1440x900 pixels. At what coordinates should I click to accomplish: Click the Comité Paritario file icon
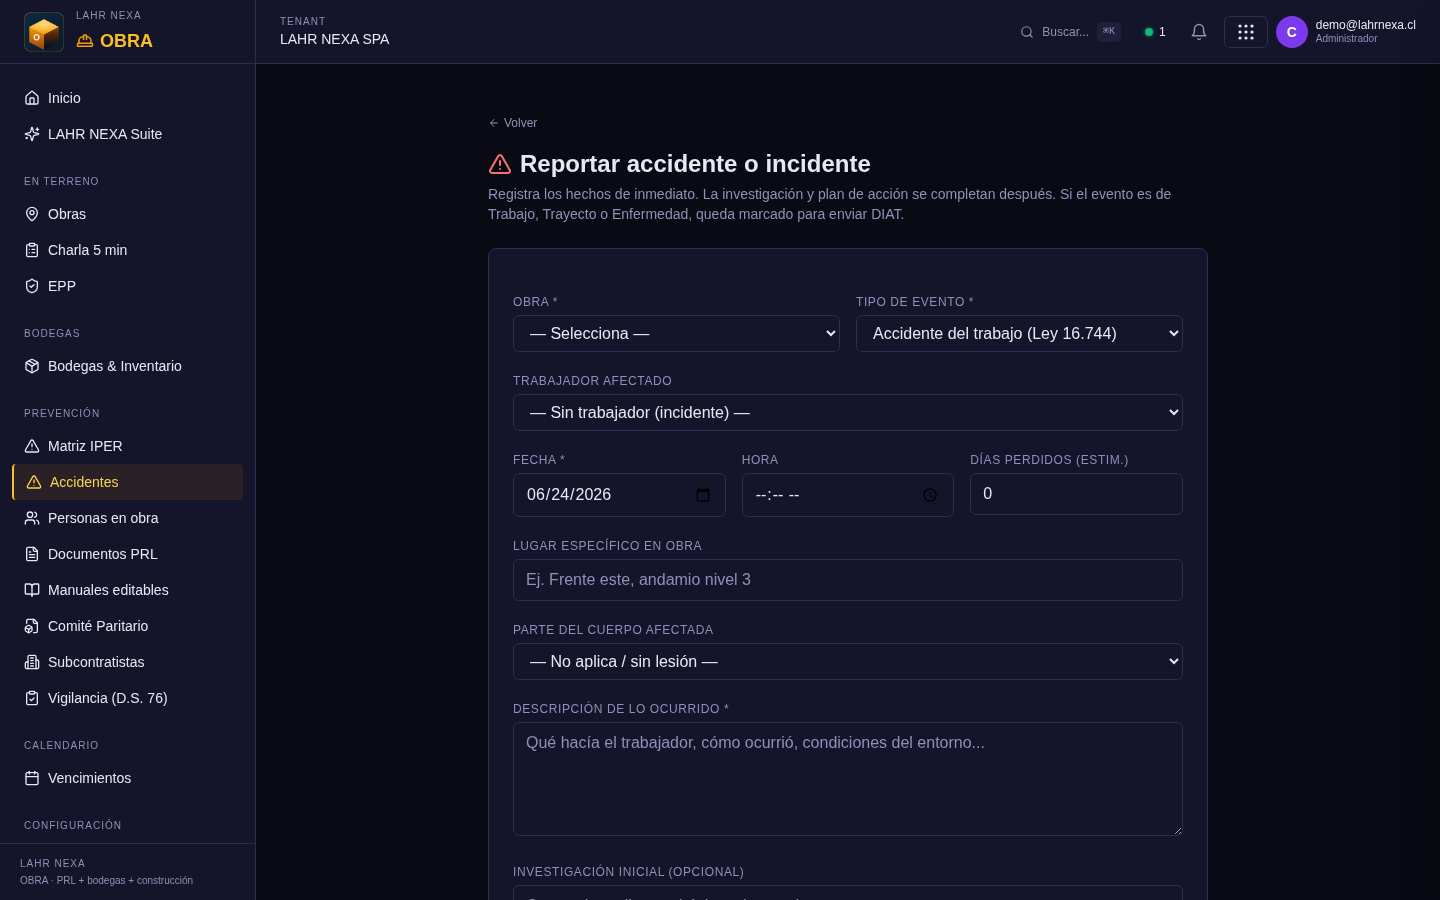pyautogui.click(x=32, y=626)
